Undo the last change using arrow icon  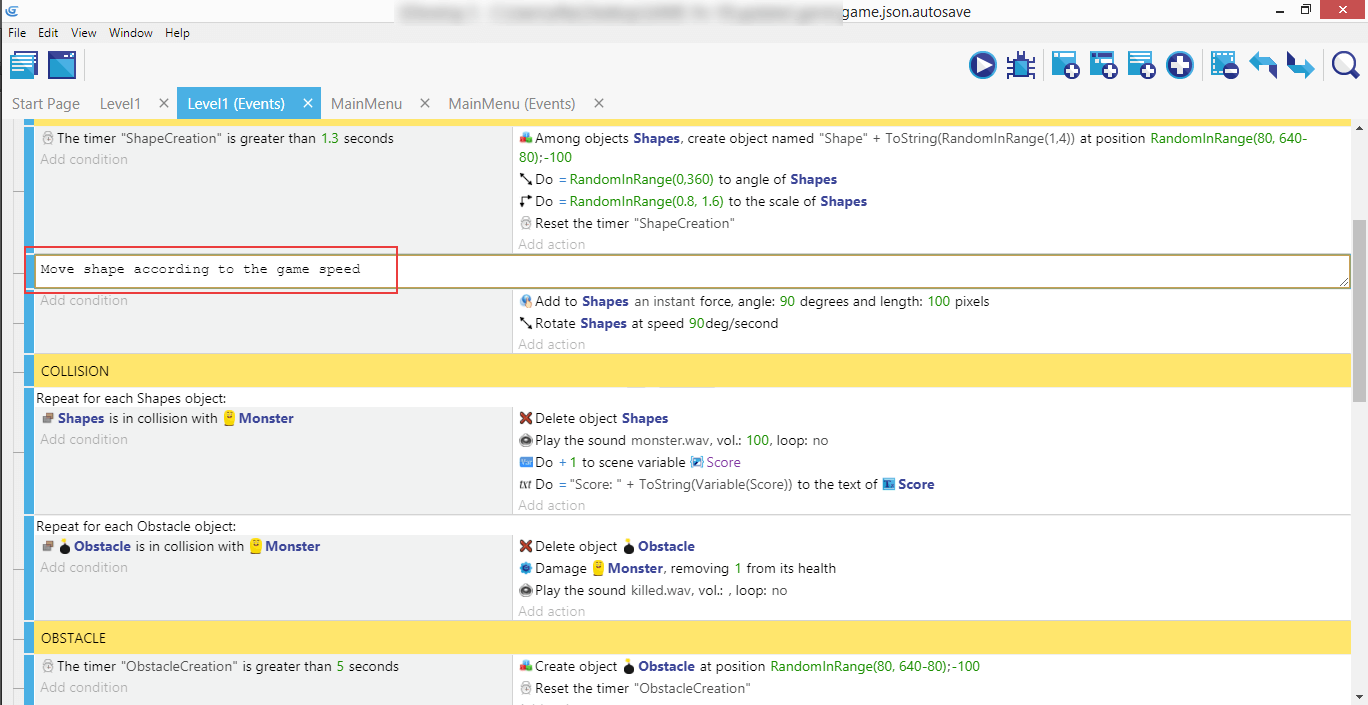click(x=1262, y=66)
